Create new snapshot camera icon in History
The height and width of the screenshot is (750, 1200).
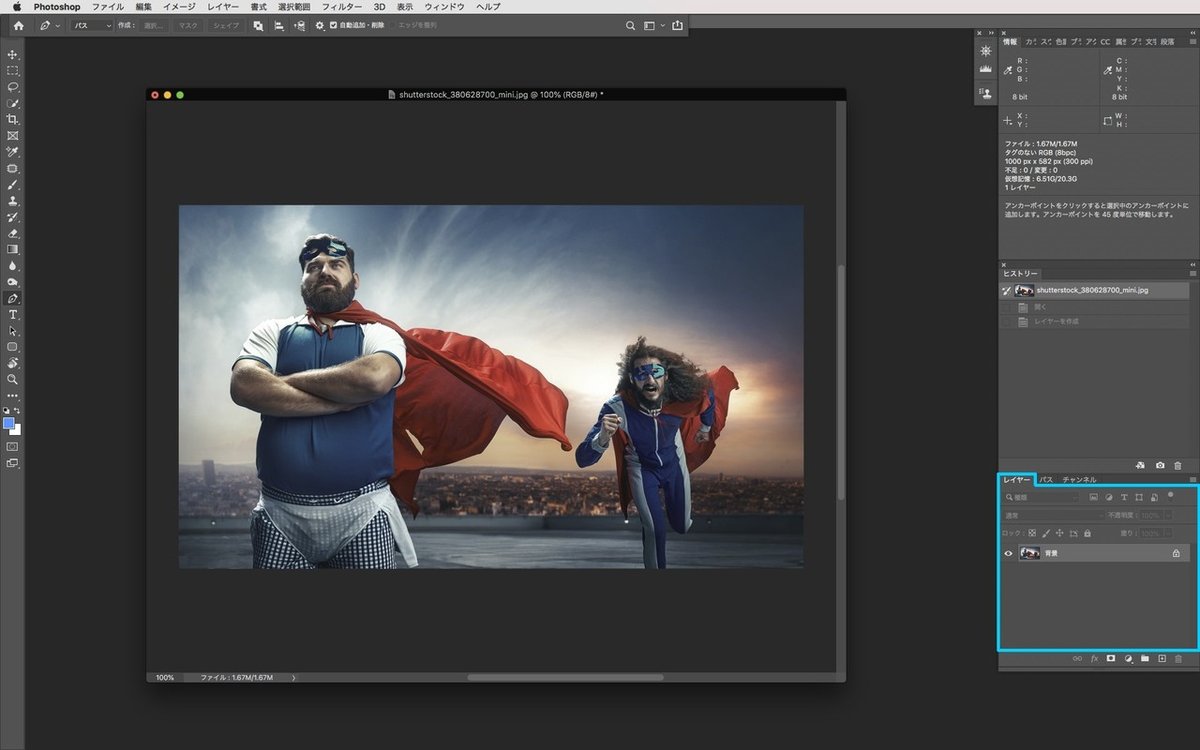click(x=1160, y=466)
